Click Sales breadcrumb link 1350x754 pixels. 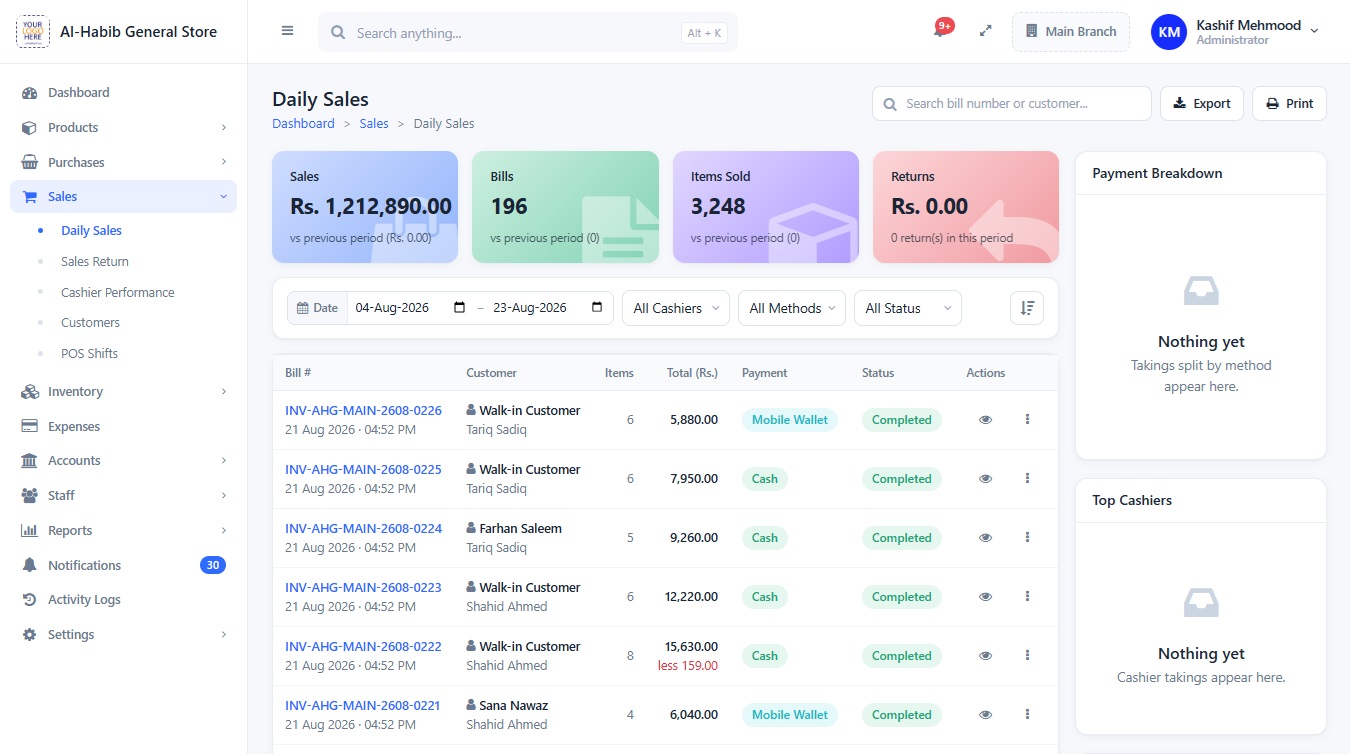[x=374, y=124]
